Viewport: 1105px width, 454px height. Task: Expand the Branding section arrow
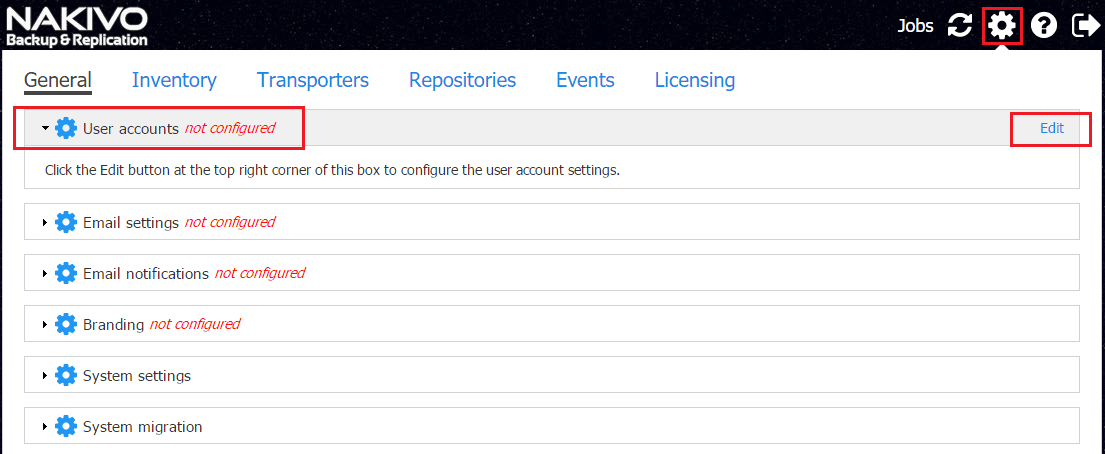point(45,324)
